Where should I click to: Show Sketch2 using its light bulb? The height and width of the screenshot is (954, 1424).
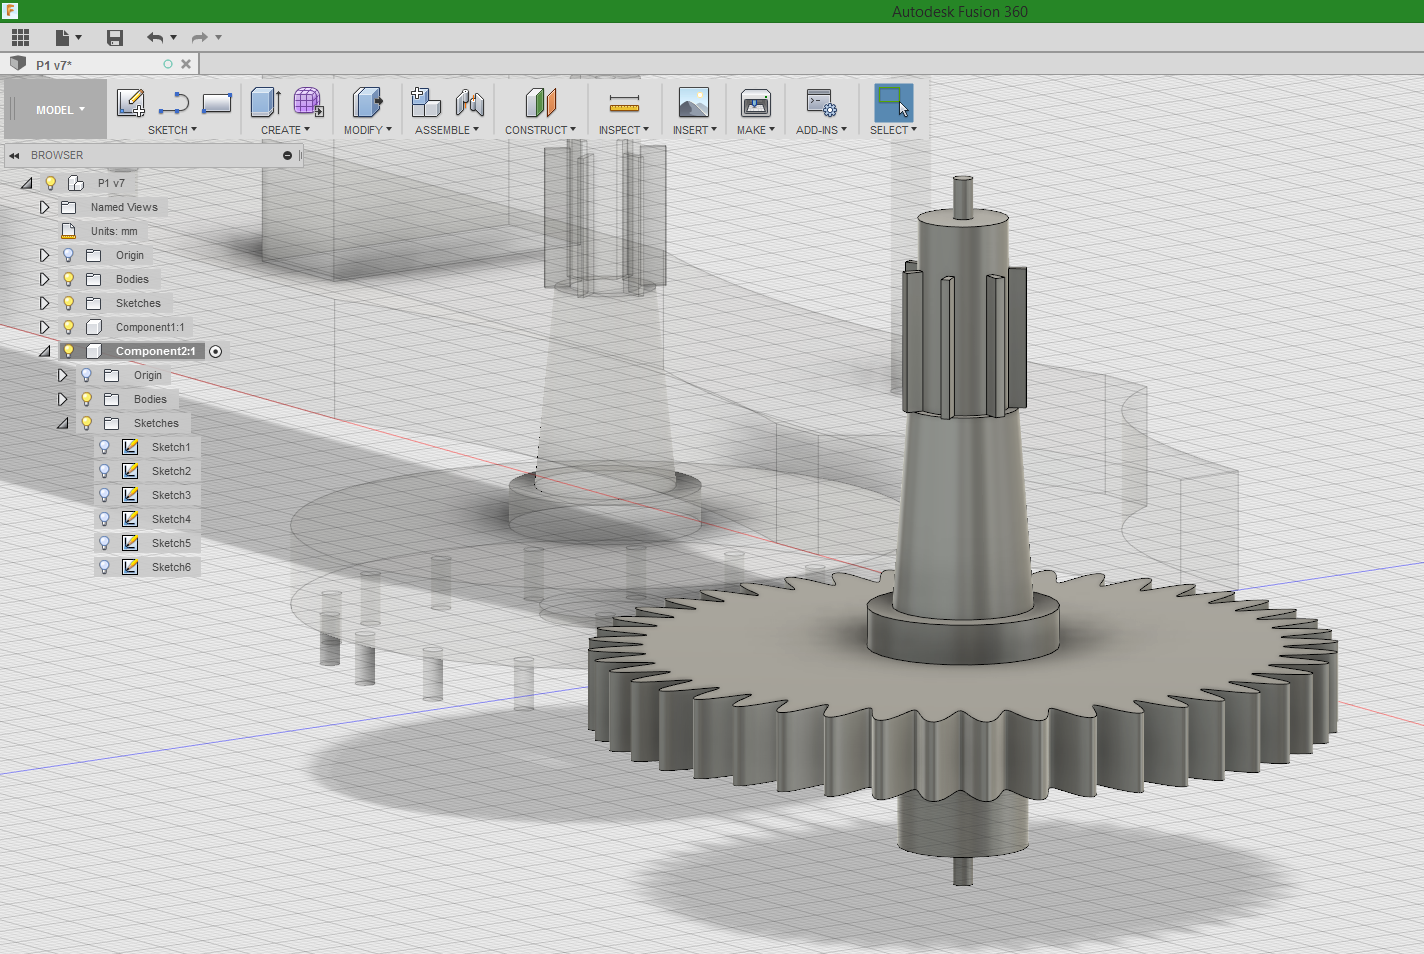104,471
